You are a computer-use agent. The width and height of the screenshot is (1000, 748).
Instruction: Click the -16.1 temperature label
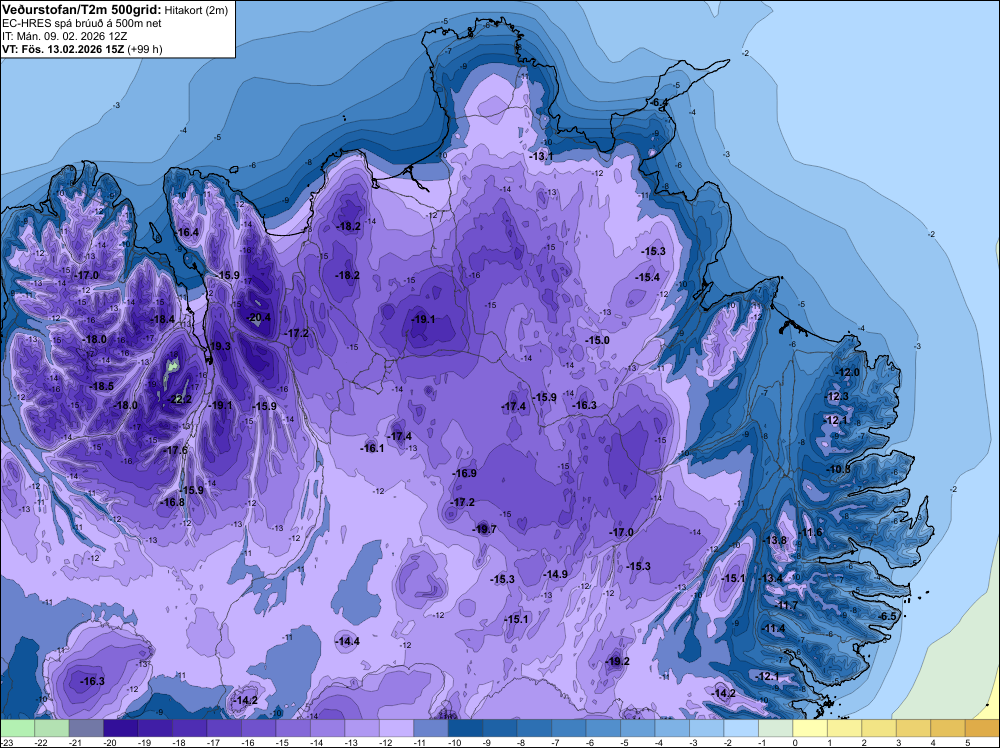click(x=372, y=448)
